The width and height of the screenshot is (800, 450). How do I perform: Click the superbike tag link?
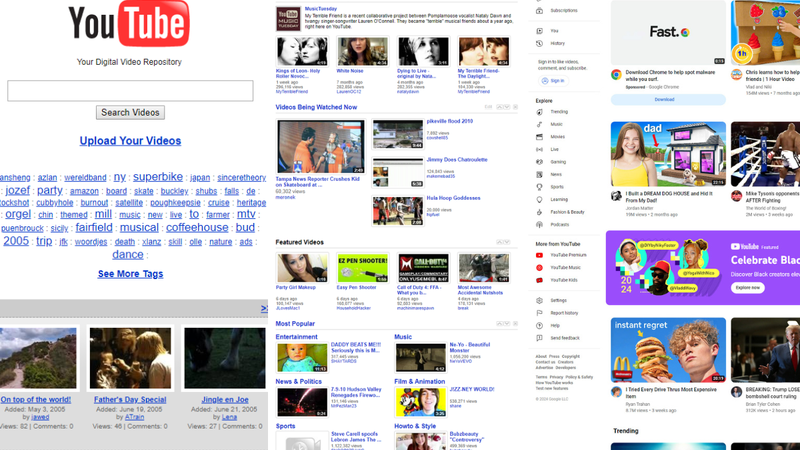(158, 177)
